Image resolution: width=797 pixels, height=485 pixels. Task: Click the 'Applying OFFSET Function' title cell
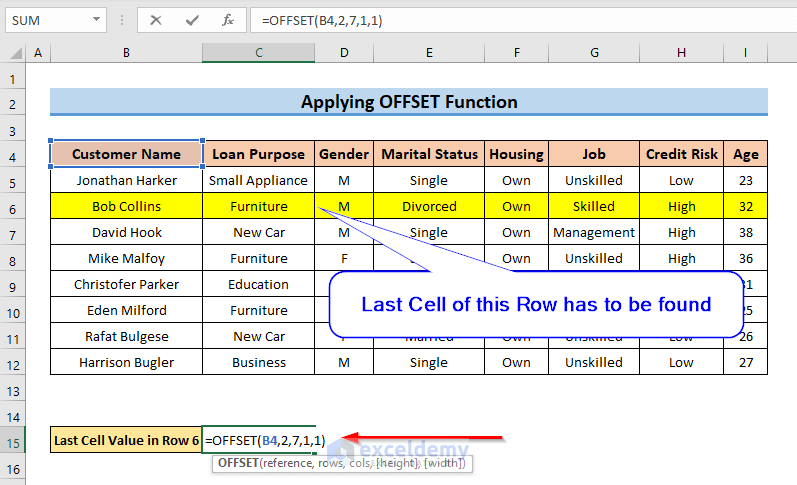click(x=409, y=102)
